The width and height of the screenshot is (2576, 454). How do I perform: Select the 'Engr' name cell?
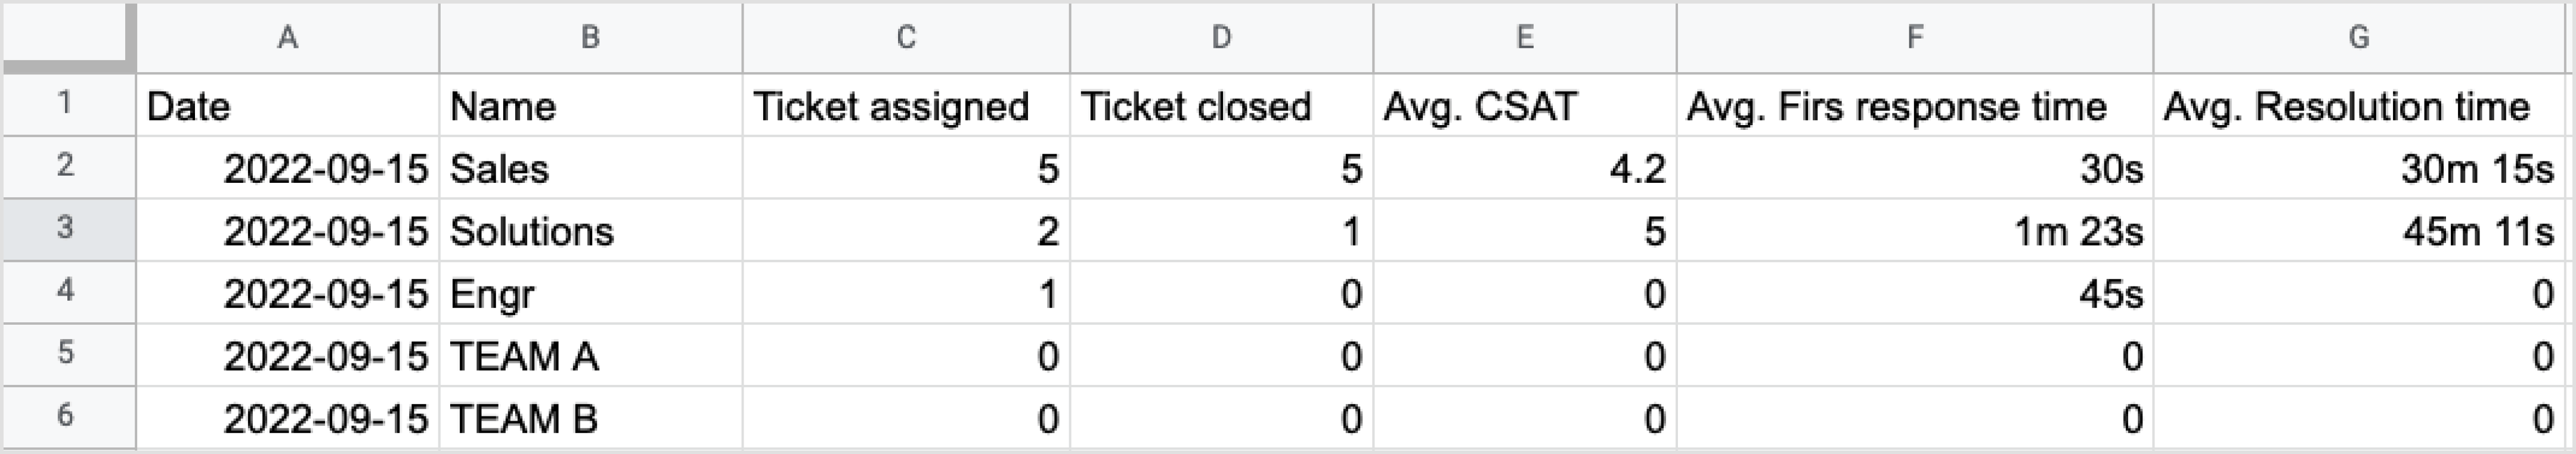coord(590,294)
